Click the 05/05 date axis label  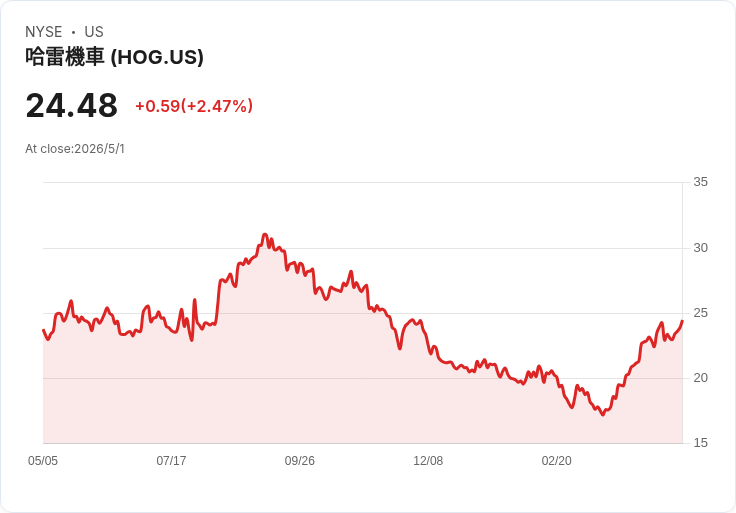(43, 460)
